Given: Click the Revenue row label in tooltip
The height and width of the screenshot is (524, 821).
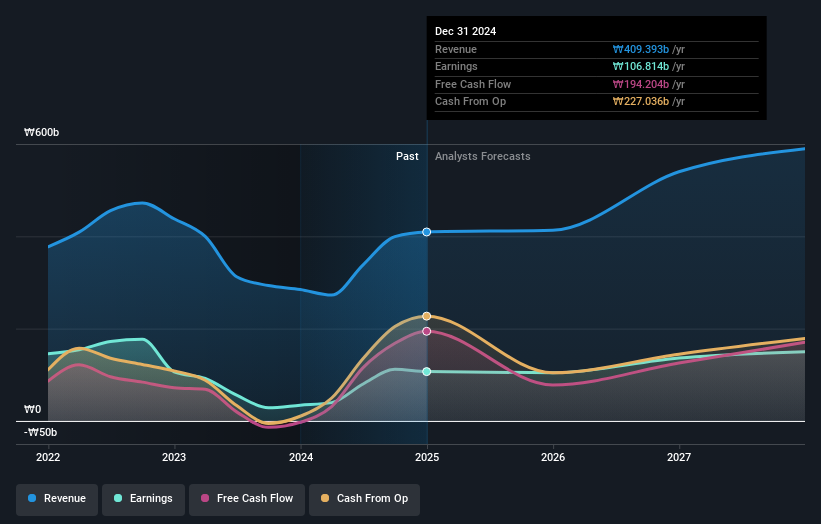Looking at the screenshot, I should pyautogui.click(x=456, y=49).
